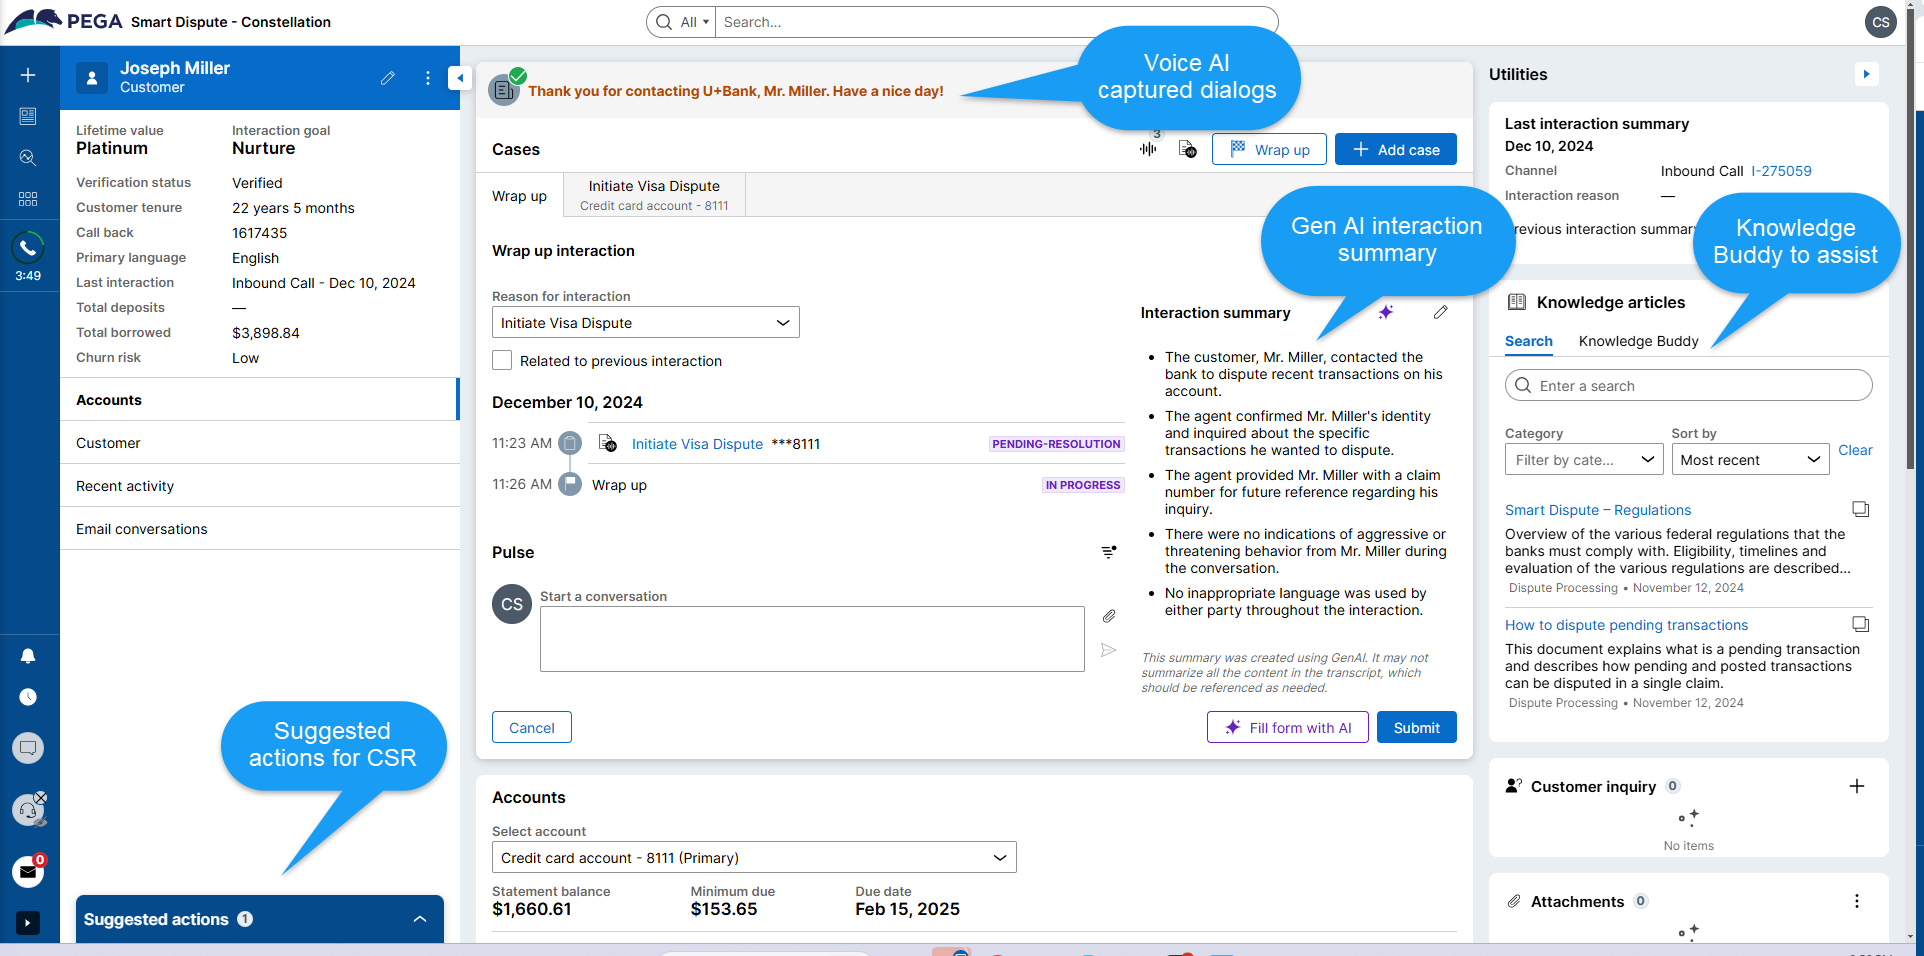Click the Fill form with AI button

pos(1287,728)
